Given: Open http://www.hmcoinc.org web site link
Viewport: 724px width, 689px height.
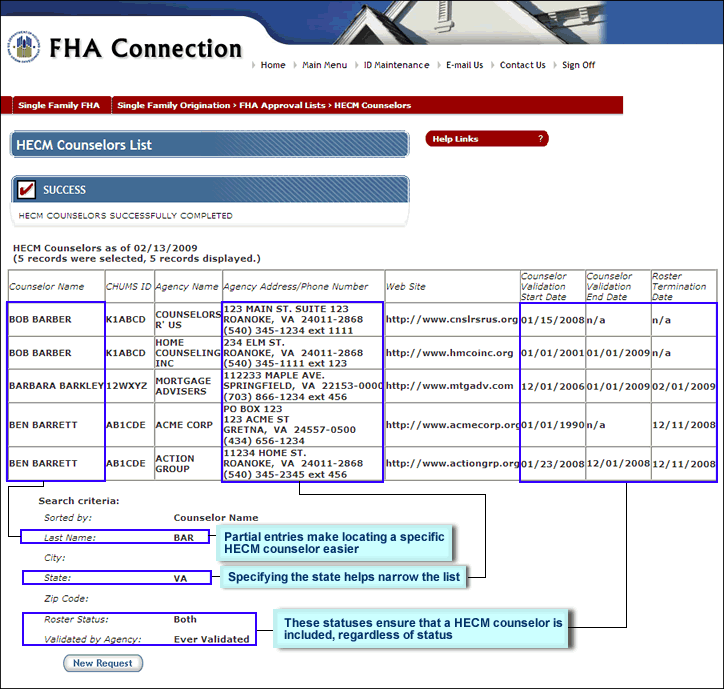Looking at the screenshot, I should point(449,353).
